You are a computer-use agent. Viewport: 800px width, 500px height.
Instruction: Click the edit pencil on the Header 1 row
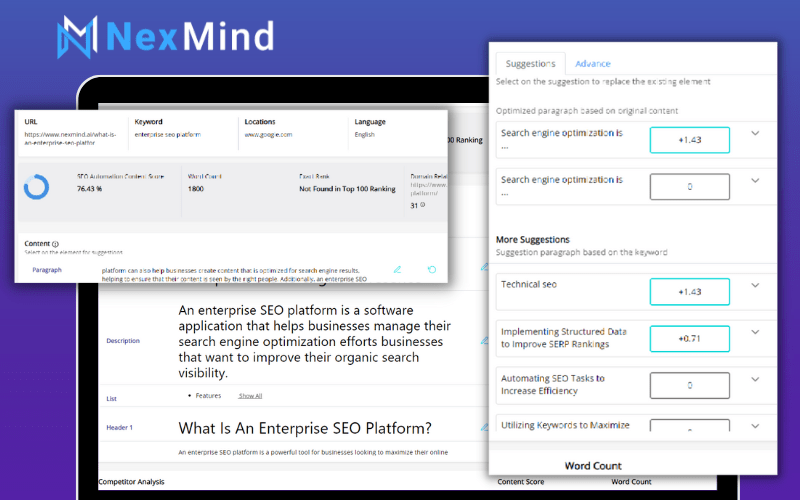pyautogui.click(x=484, y=427)
